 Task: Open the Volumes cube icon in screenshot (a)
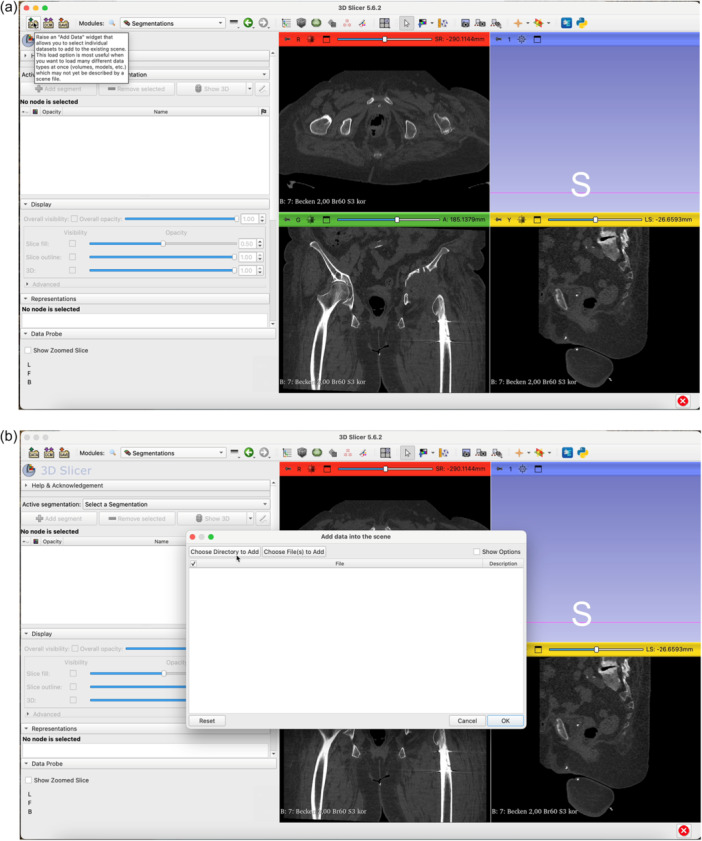coord(301,23)
